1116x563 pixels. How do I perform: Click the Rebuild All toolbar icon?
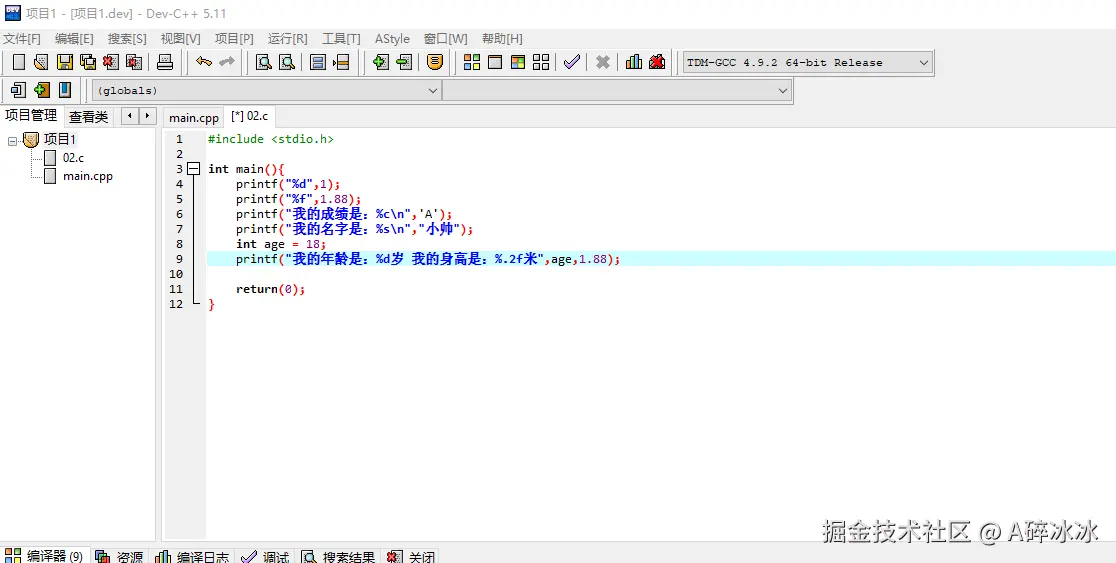click(x=541, y=62)
